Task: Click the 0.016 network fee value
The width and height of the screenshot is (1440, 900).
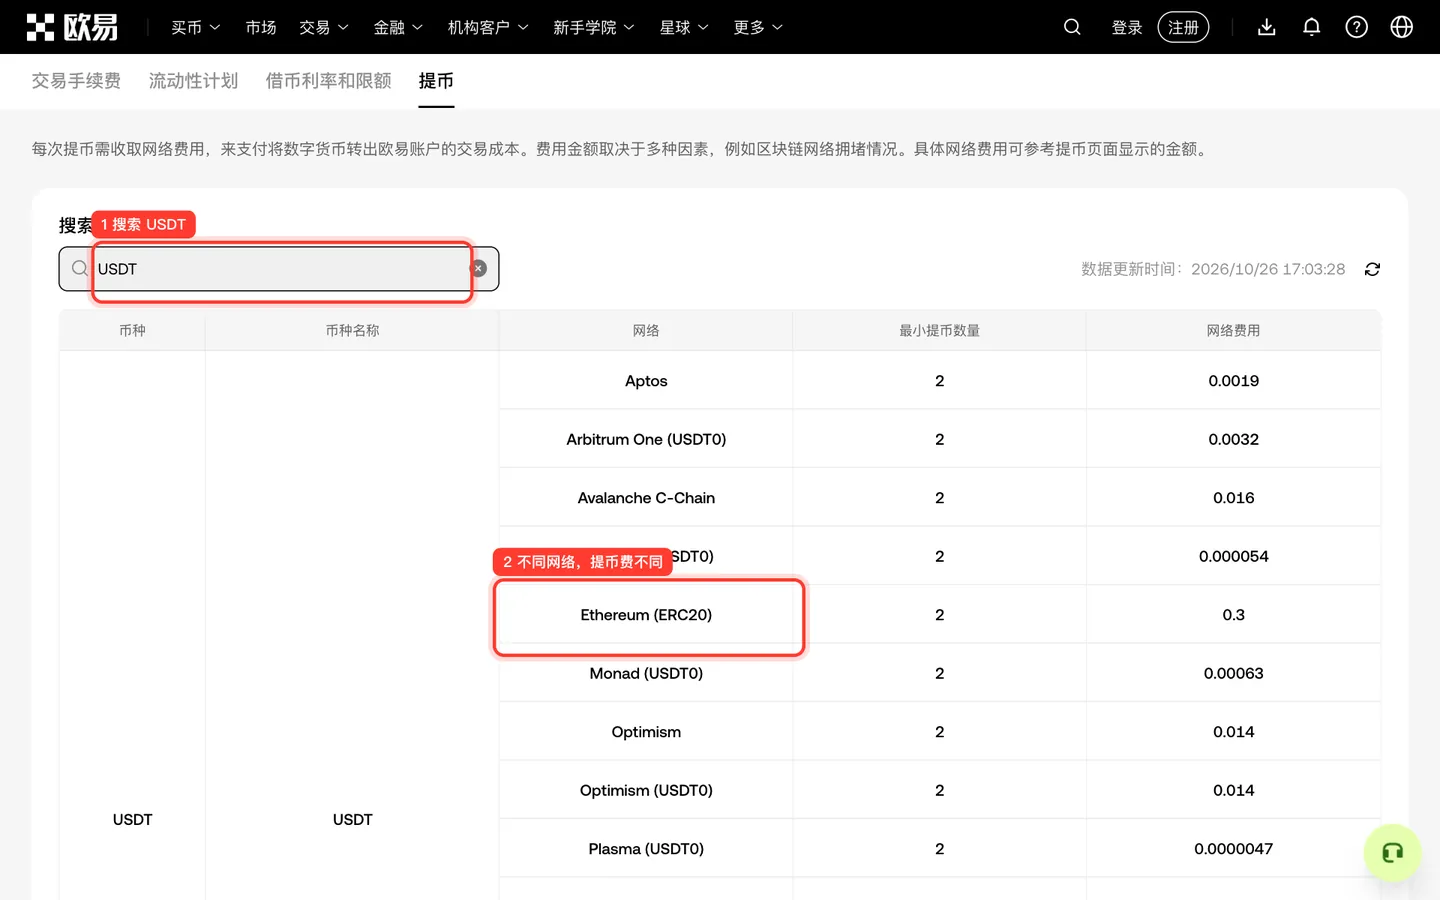Action: click(1233, 498)
